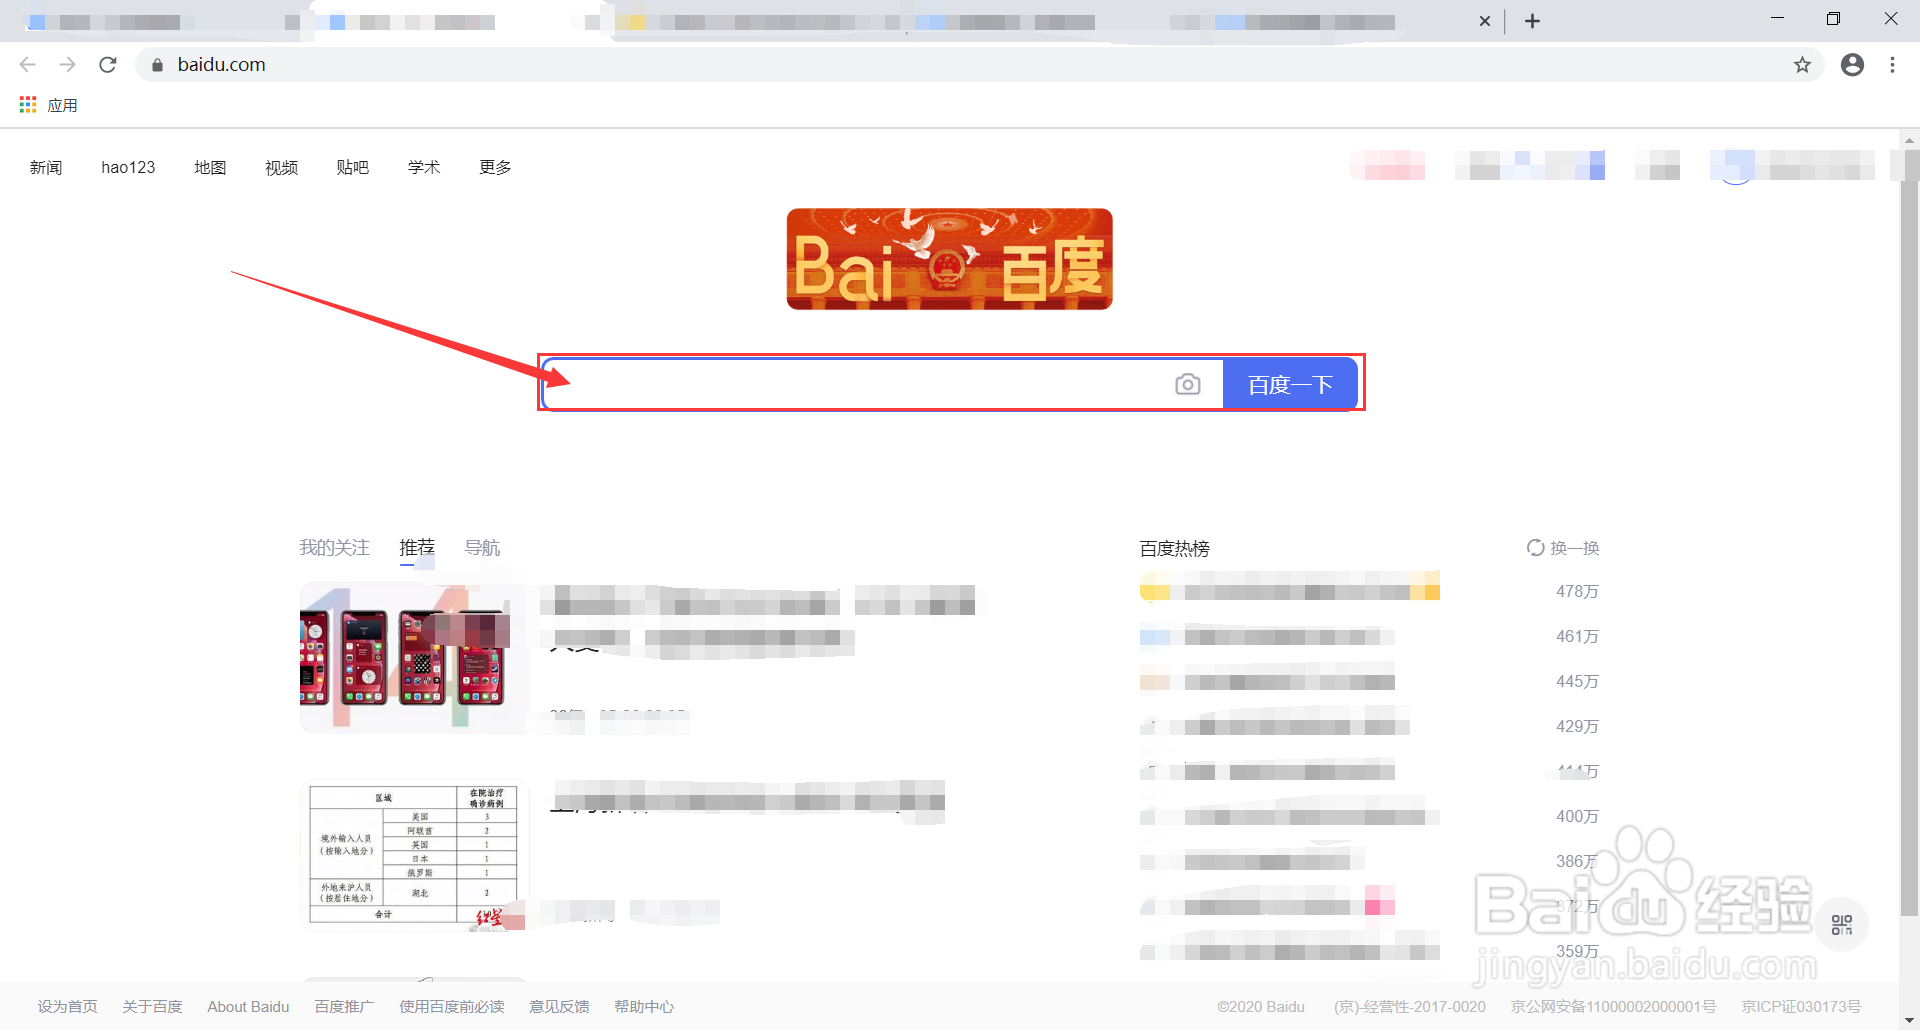This screenshot has width=1920, height=1030.
Task: Bookmark this page with the star icon
Action: [x=1802, y=65]
